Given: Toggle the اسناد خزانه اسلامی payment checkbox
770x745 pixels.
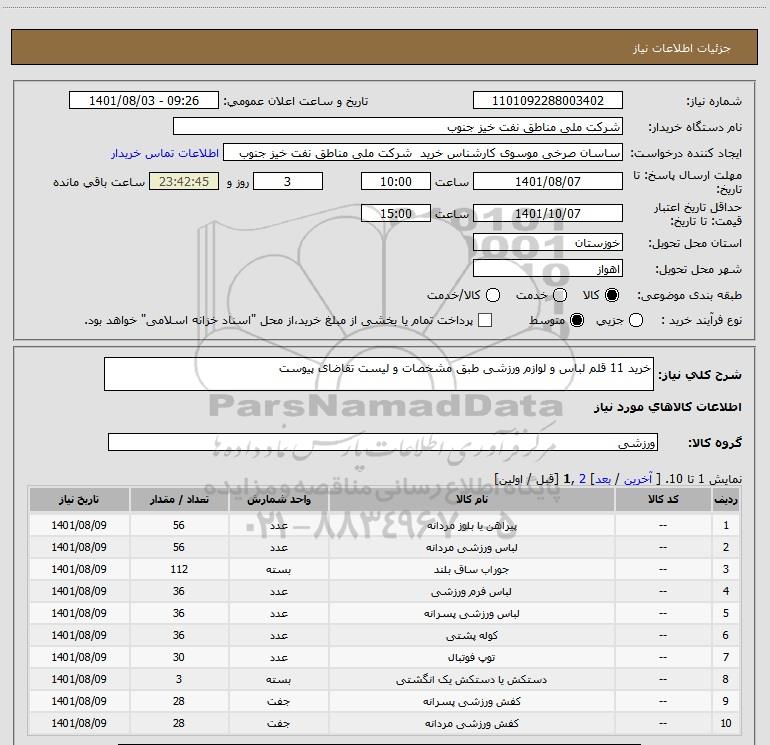Looking at the screenshot, I should [486, 320].
